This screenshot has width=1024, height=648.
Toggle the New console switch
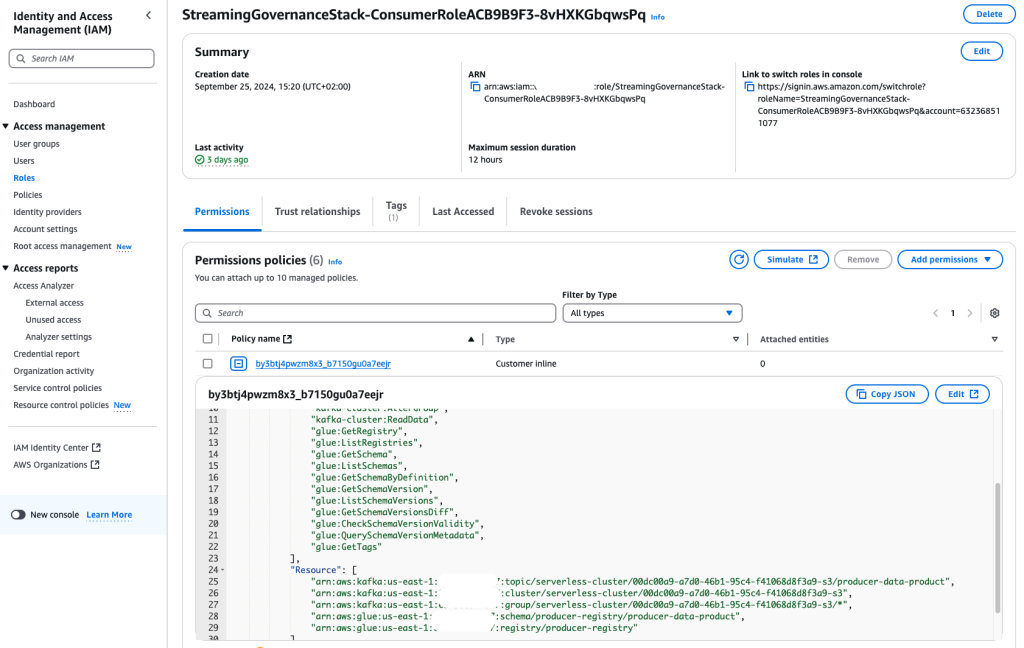[18, 515]
